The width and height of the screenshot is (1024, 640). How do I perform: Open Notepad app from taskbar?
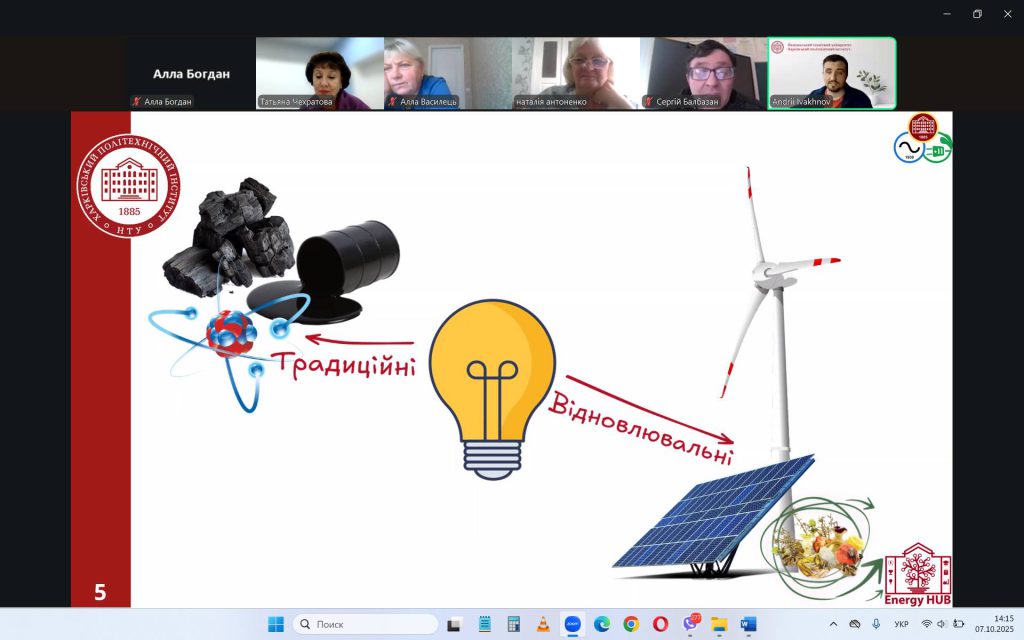click(485, 624)
